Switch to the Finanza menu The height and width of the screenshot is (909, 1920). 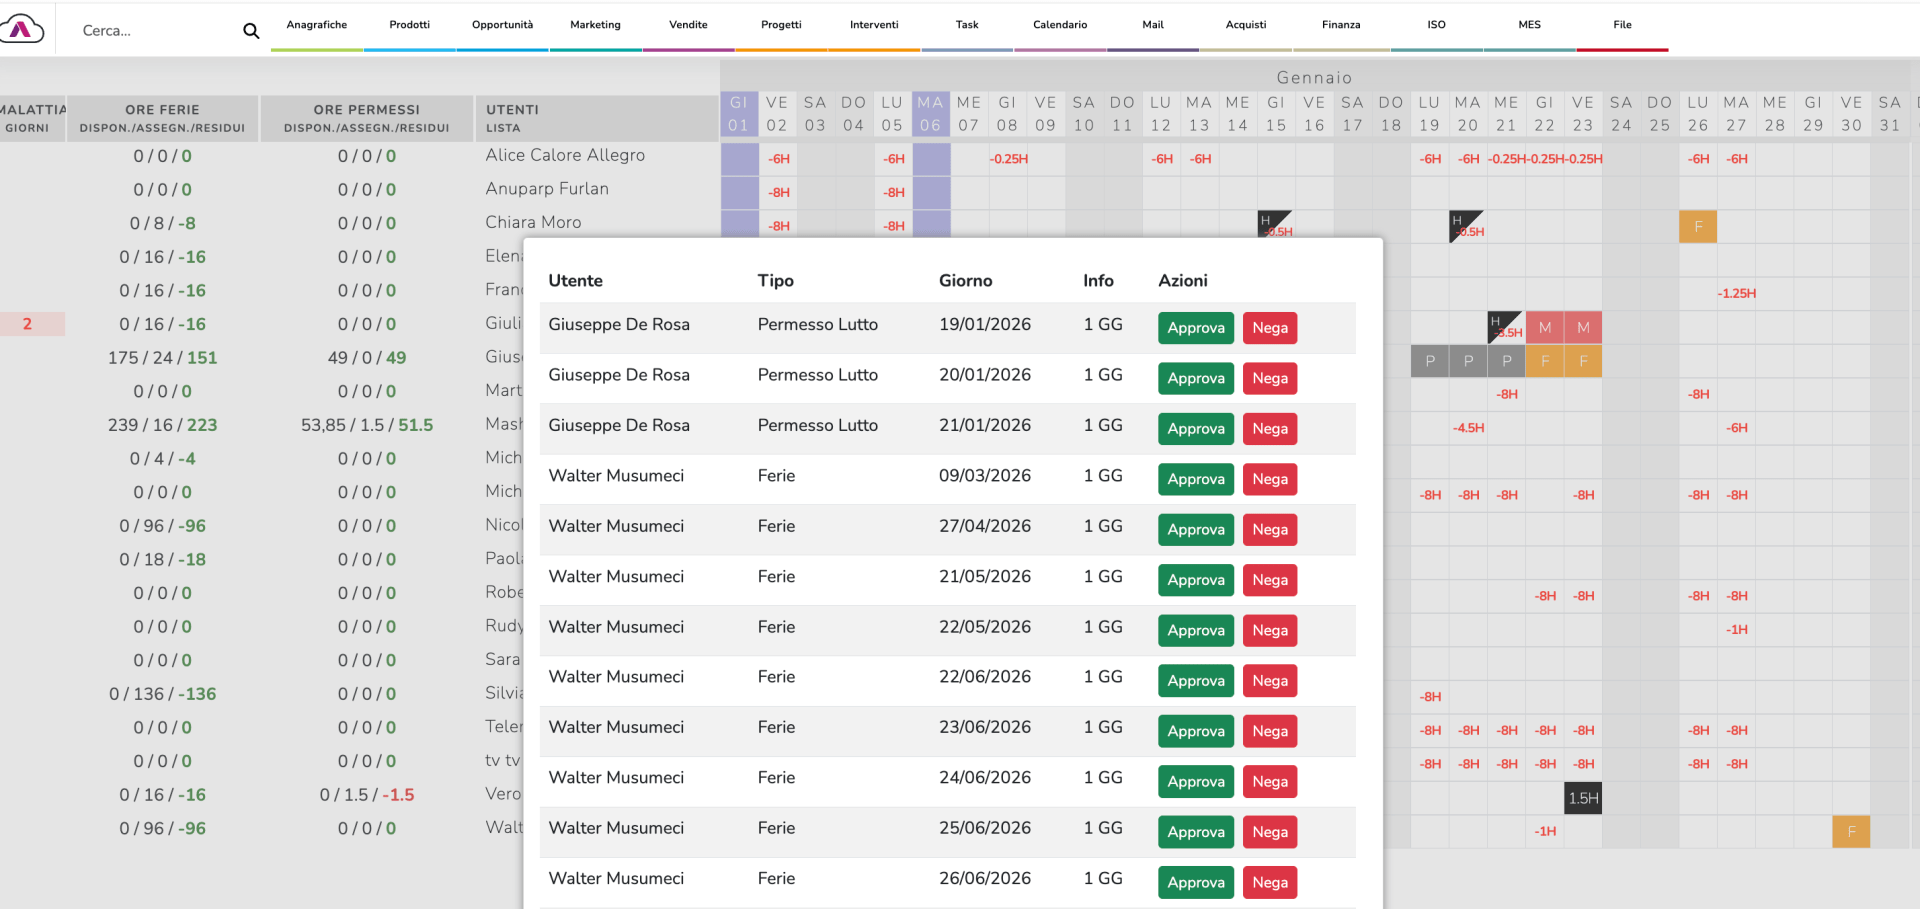tap(1340, 25)
